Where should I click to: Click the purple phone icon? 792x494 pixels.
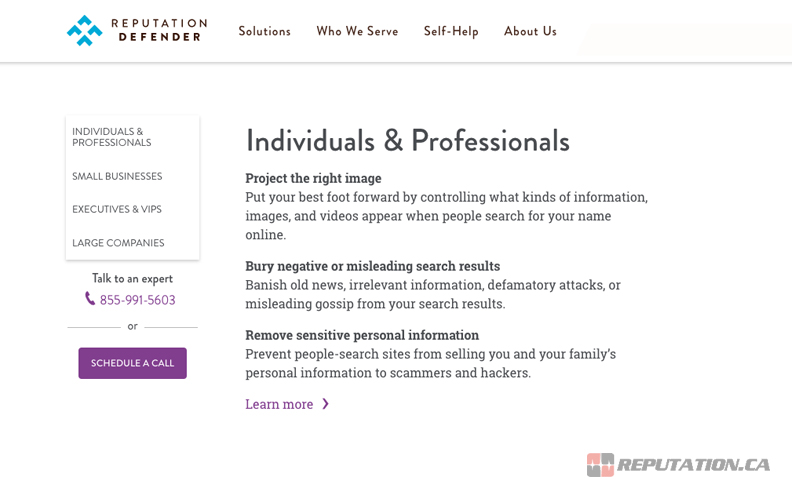90,299
